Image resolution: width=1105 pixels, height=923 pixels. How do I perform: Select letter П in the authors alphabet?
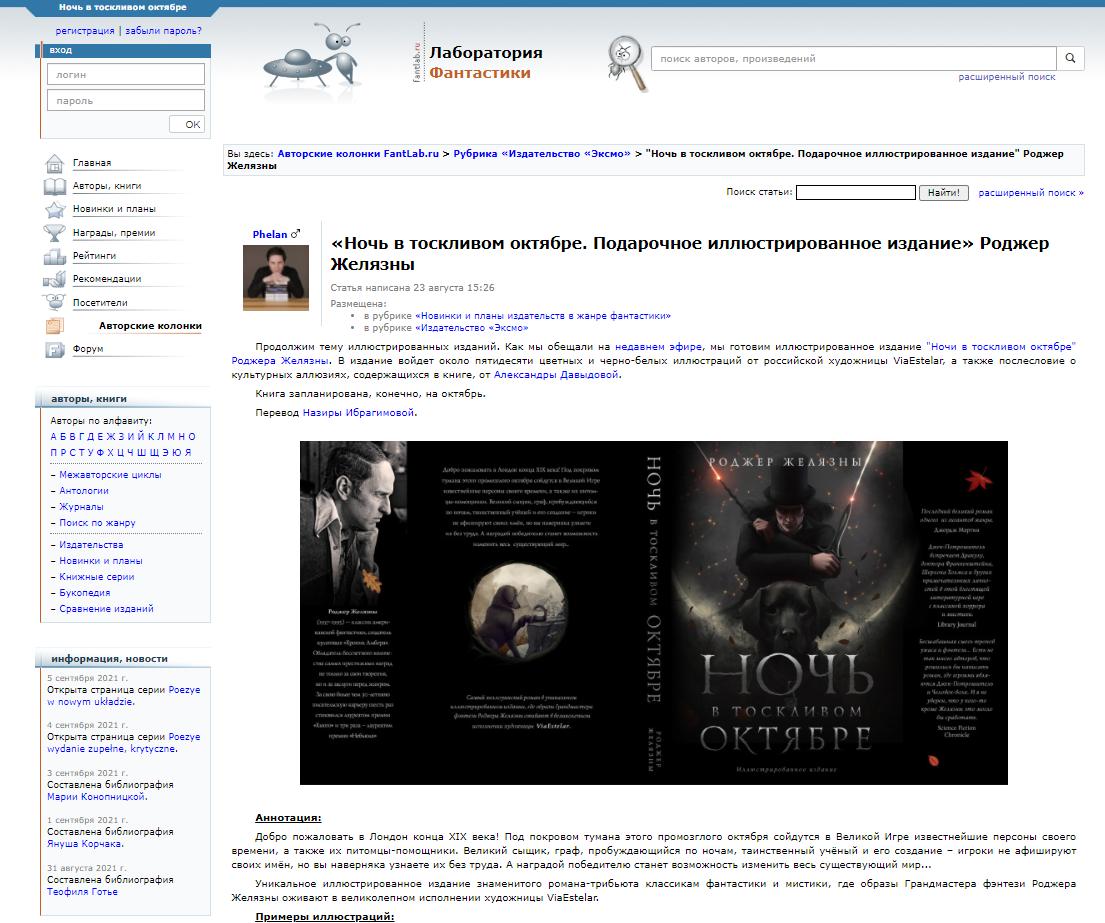click(54, 452)
